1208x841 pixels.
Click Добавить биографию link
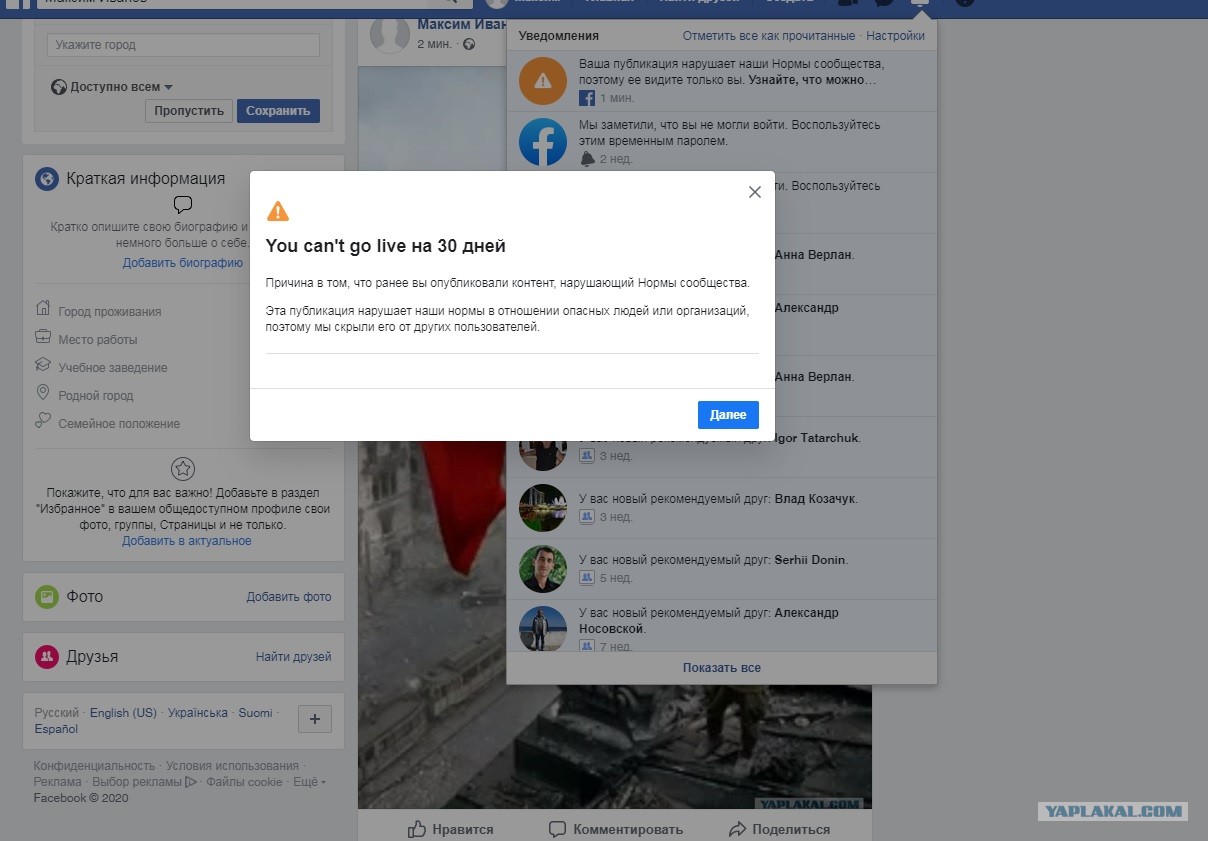tap(183, 263)
